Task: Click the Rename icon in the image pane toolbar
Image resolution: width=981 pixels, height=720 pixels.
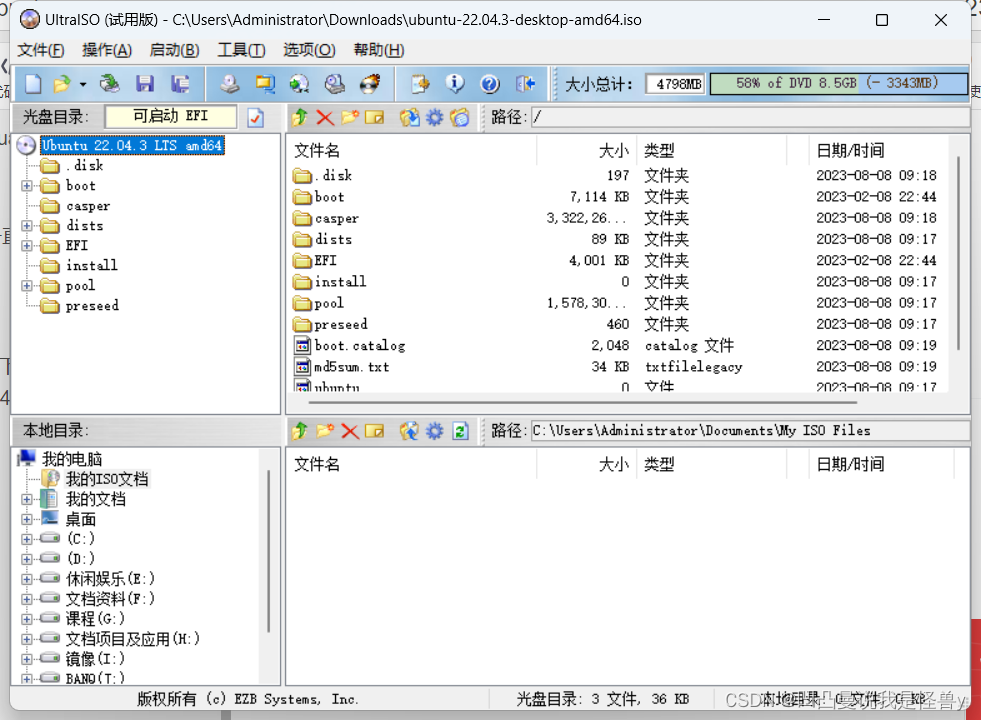Action: pyautogui.click(x=374, y=117)
